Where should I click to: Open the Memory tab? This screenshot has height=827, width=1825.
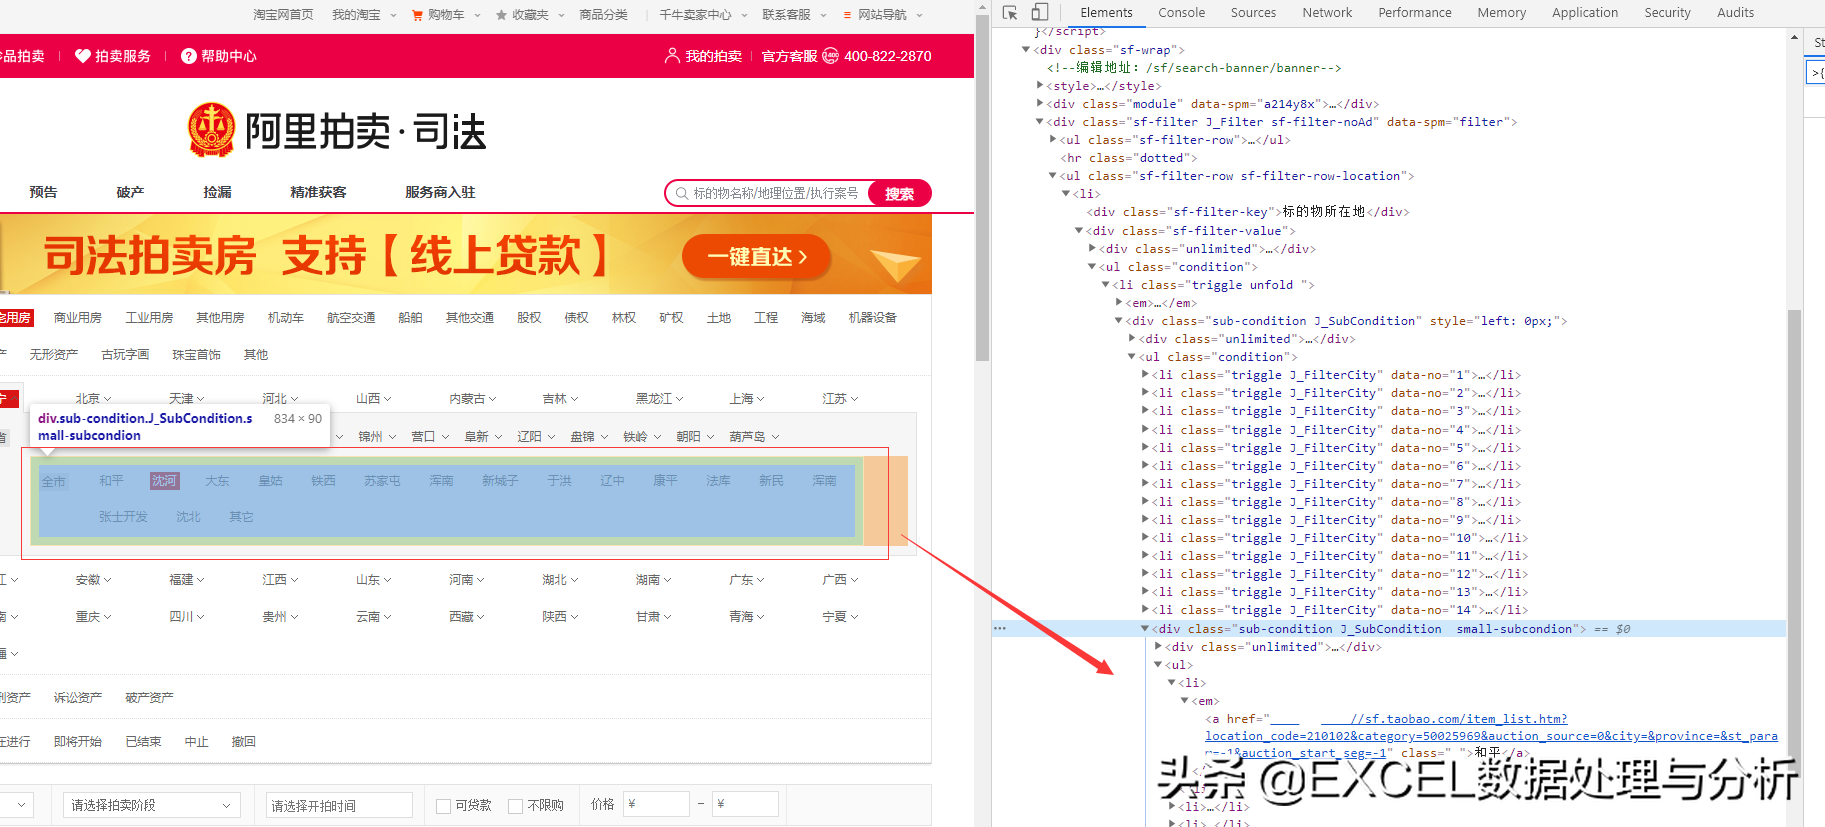point(1501,13)
